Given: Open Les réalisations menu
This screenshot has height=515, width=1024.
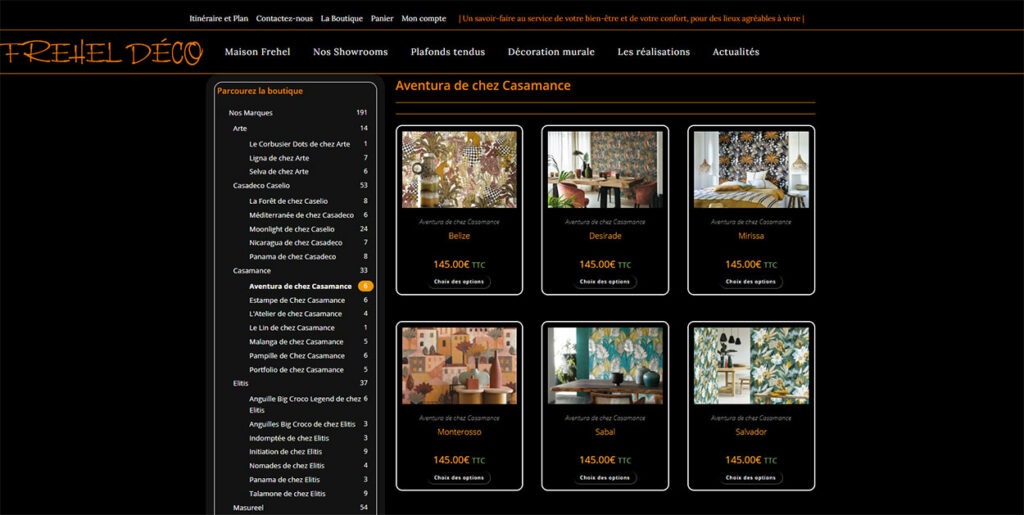Looking at the screenshot, I should 654,52.
